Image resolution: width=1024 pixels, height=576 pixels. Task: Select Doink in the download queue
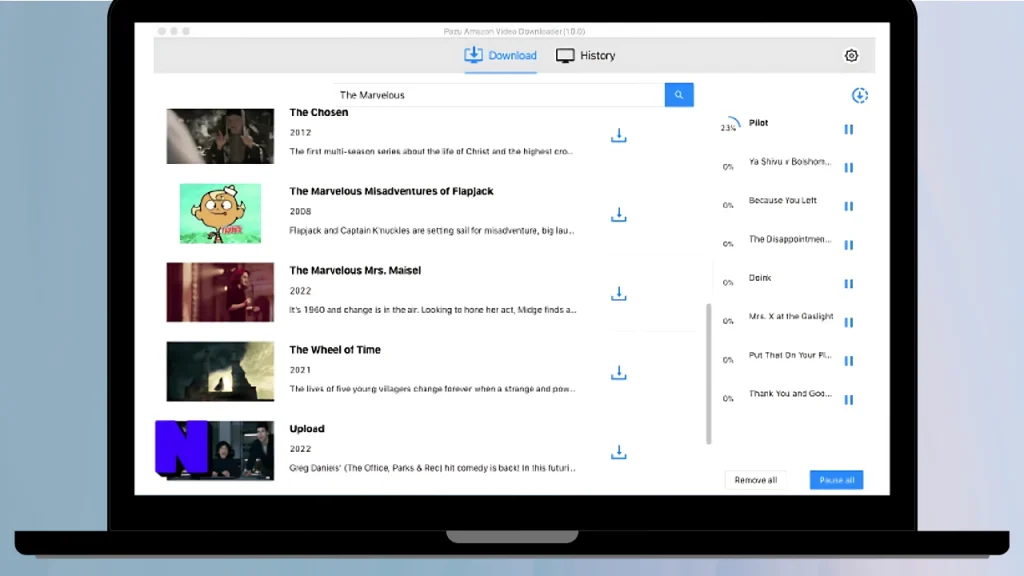click(x=760, y=278)
